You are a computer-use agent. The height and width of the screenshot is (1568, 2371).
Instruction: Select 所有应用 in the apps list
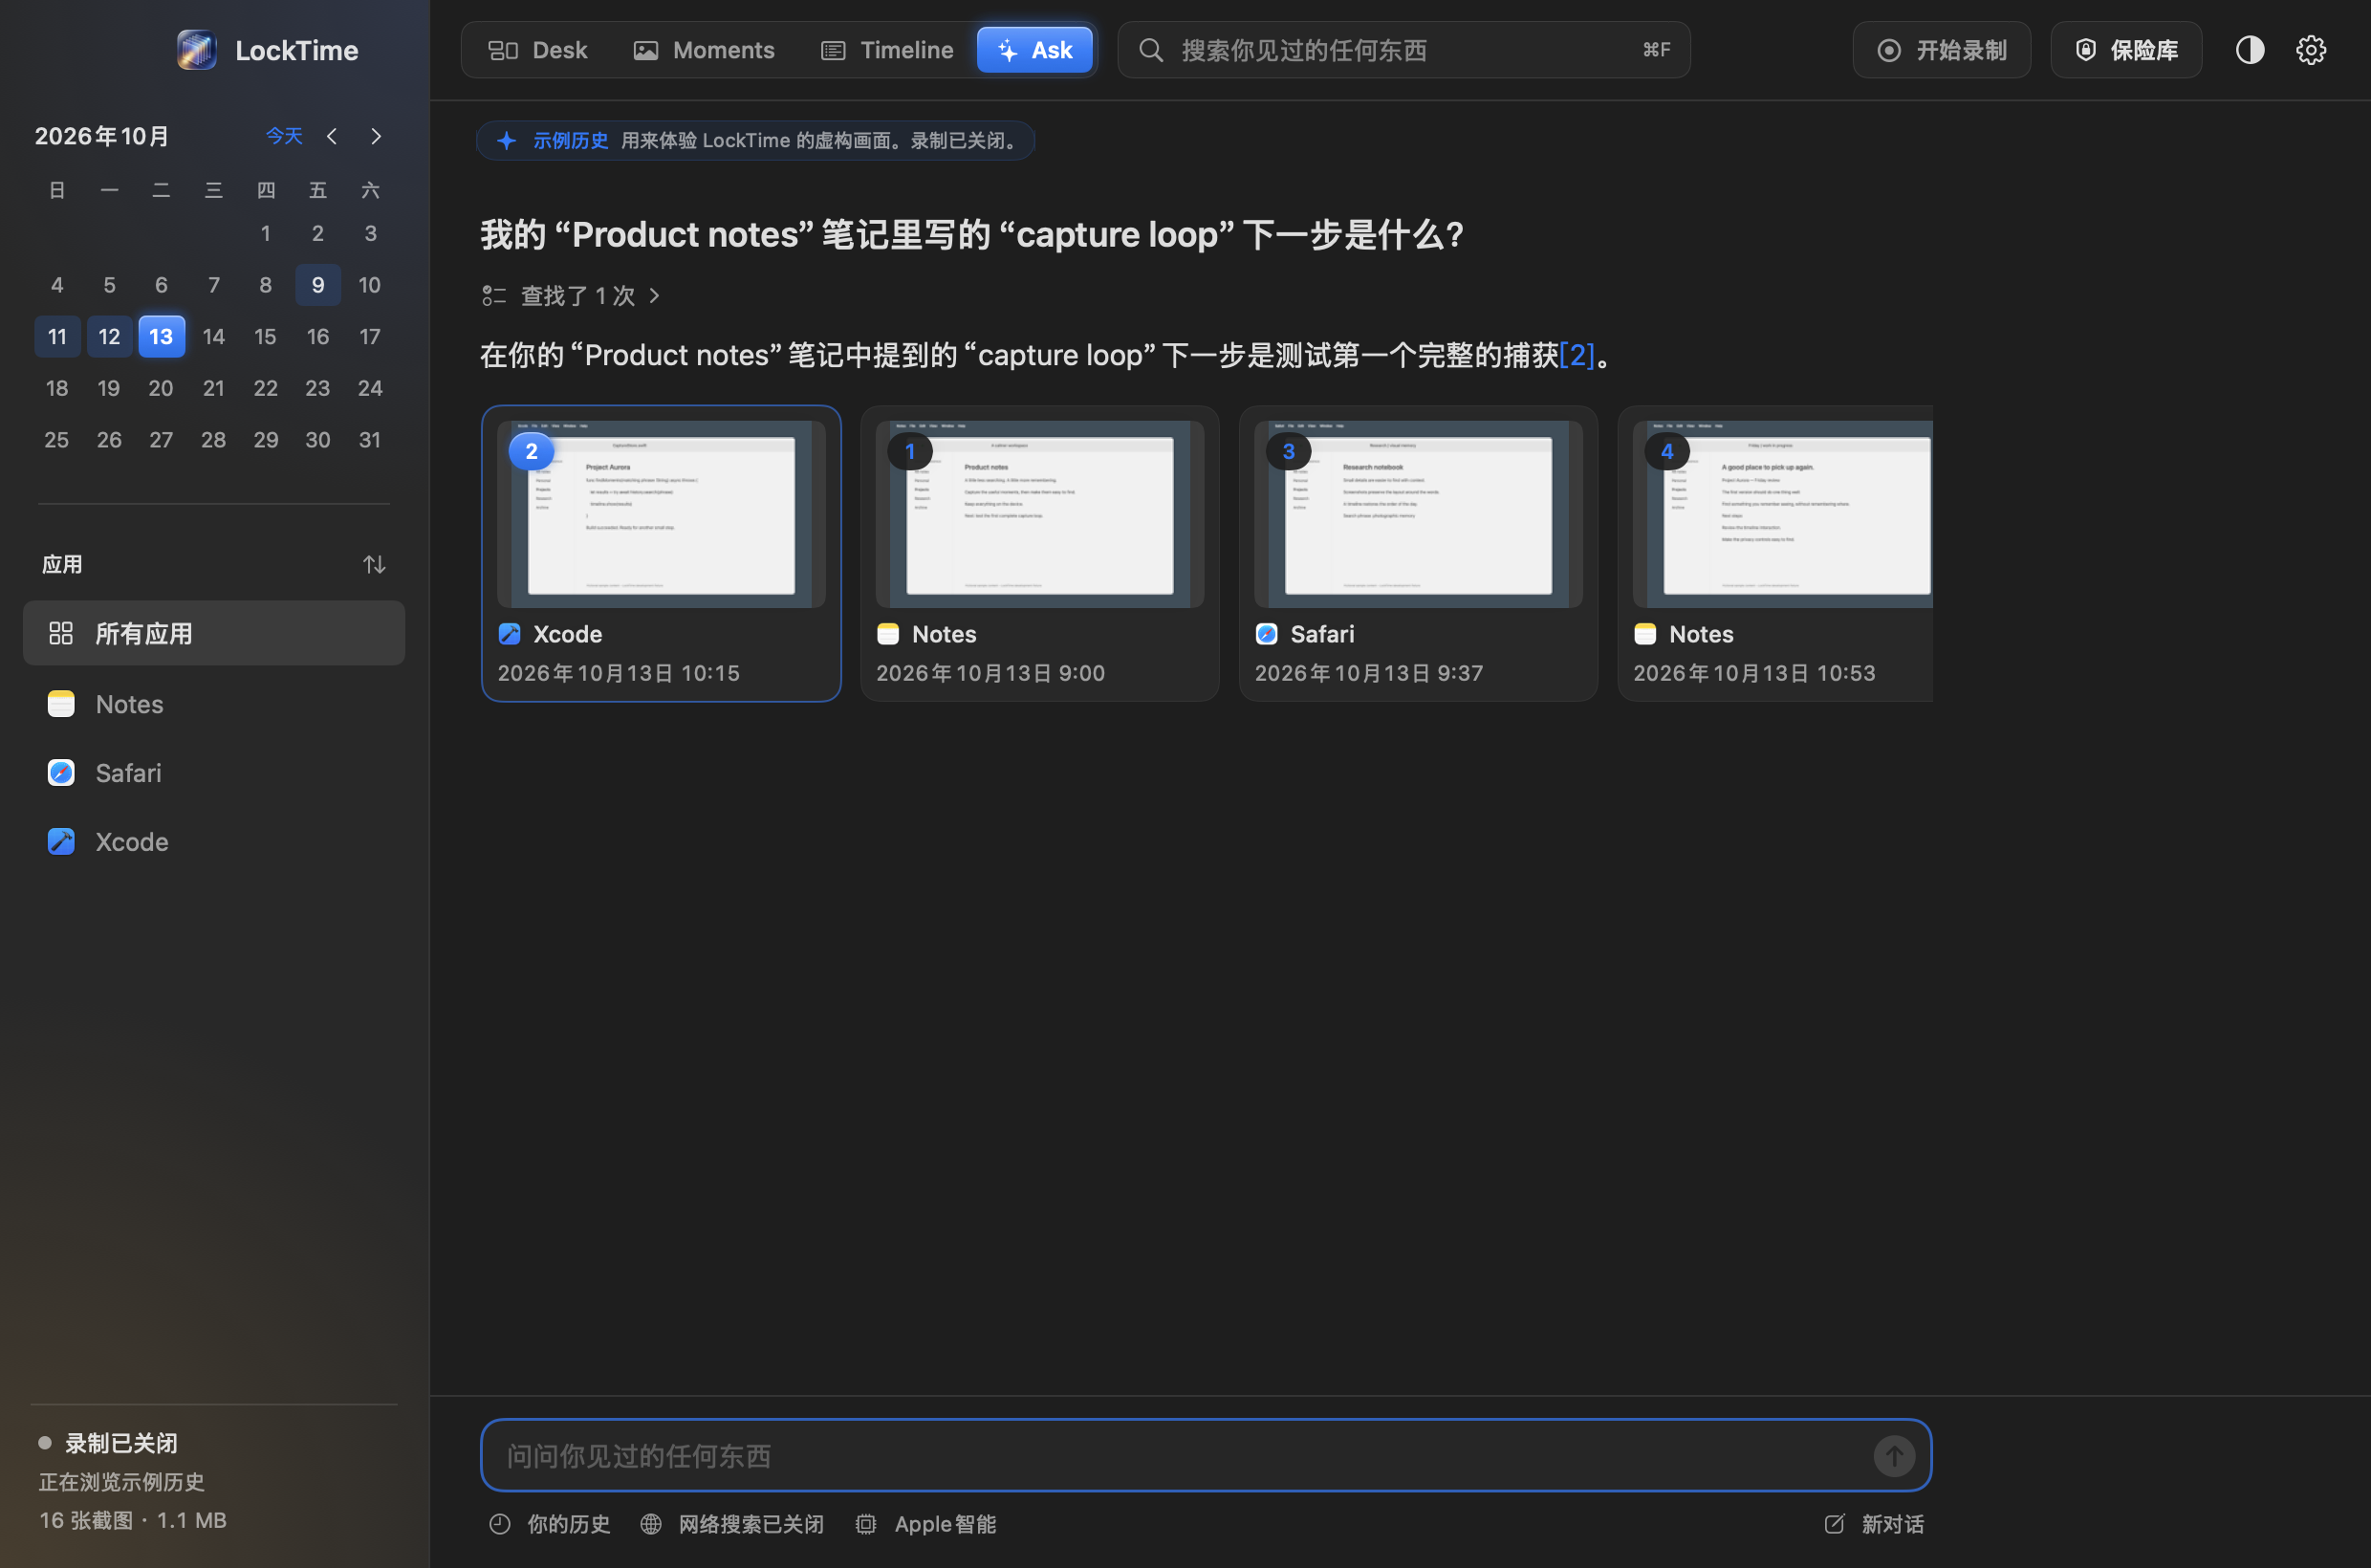tap(214, 633)
